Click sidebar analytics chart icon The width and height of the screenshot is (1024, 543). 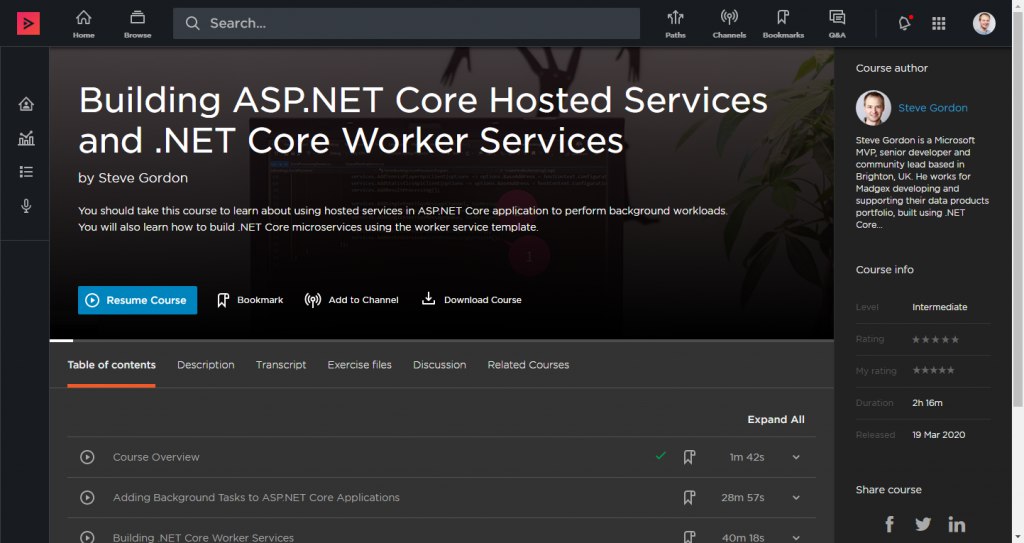pos(26,138)
